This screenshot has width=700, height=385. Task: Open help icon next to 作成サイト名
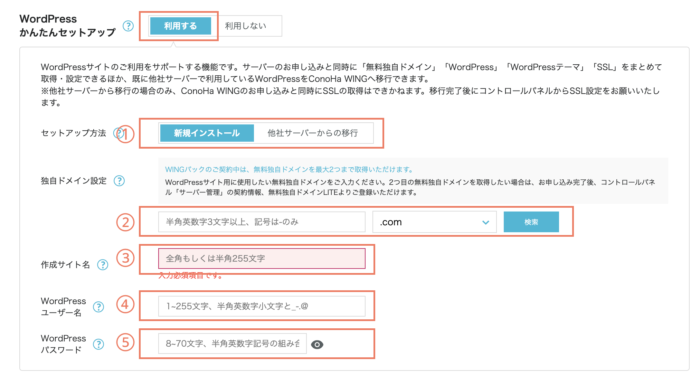click(103, 265)
